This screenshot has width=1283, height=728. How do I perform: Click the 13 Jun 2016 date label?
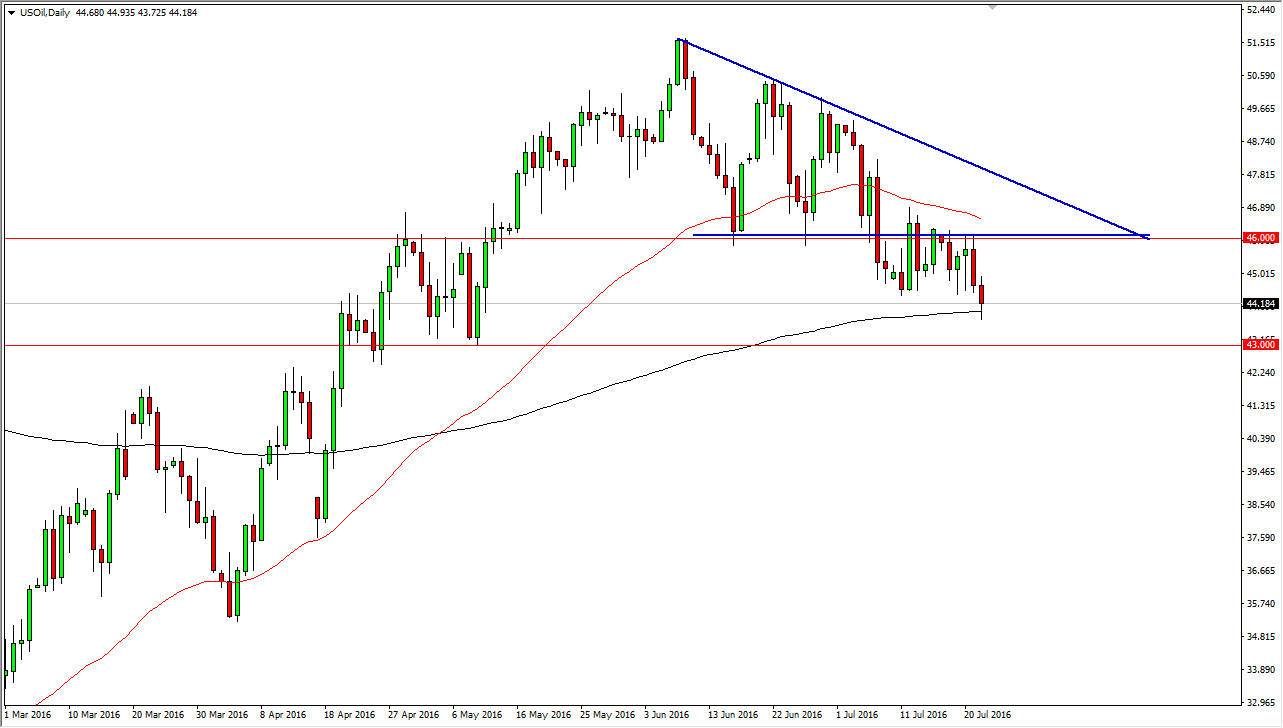coord(732,715)
